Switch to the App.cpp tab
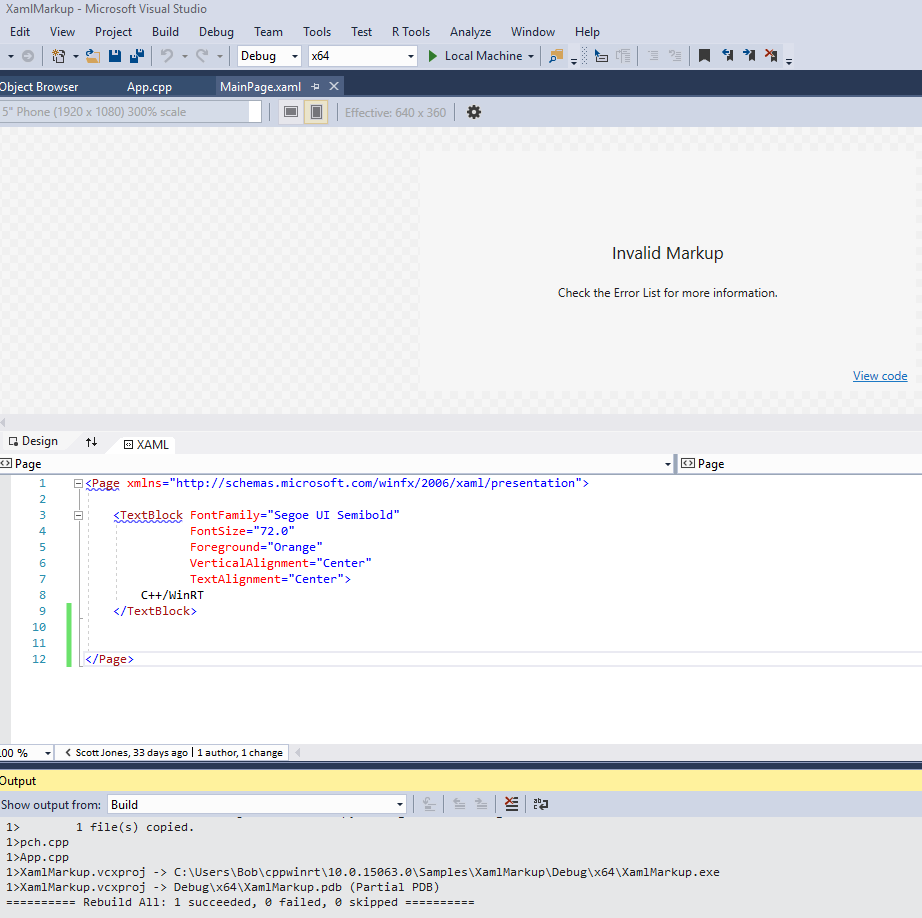922x918 pixels. point(149,86)
